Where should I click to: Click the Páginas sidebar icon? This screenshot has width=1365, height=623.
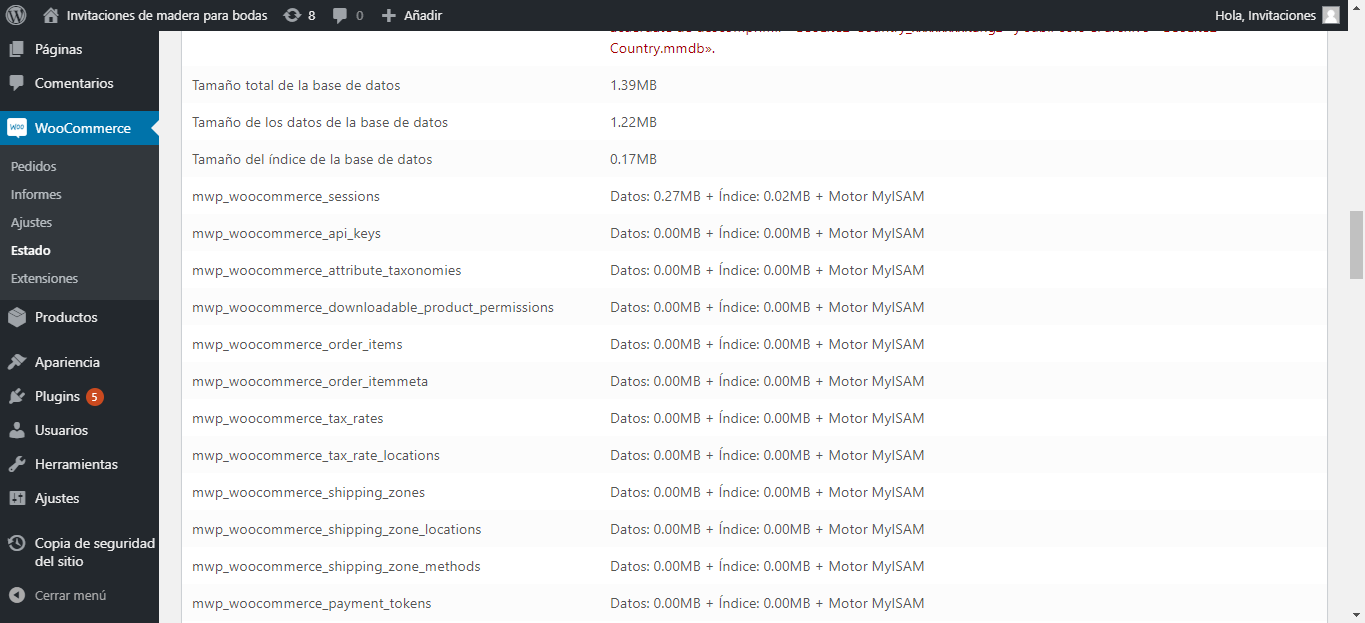[x=17, y=49]
